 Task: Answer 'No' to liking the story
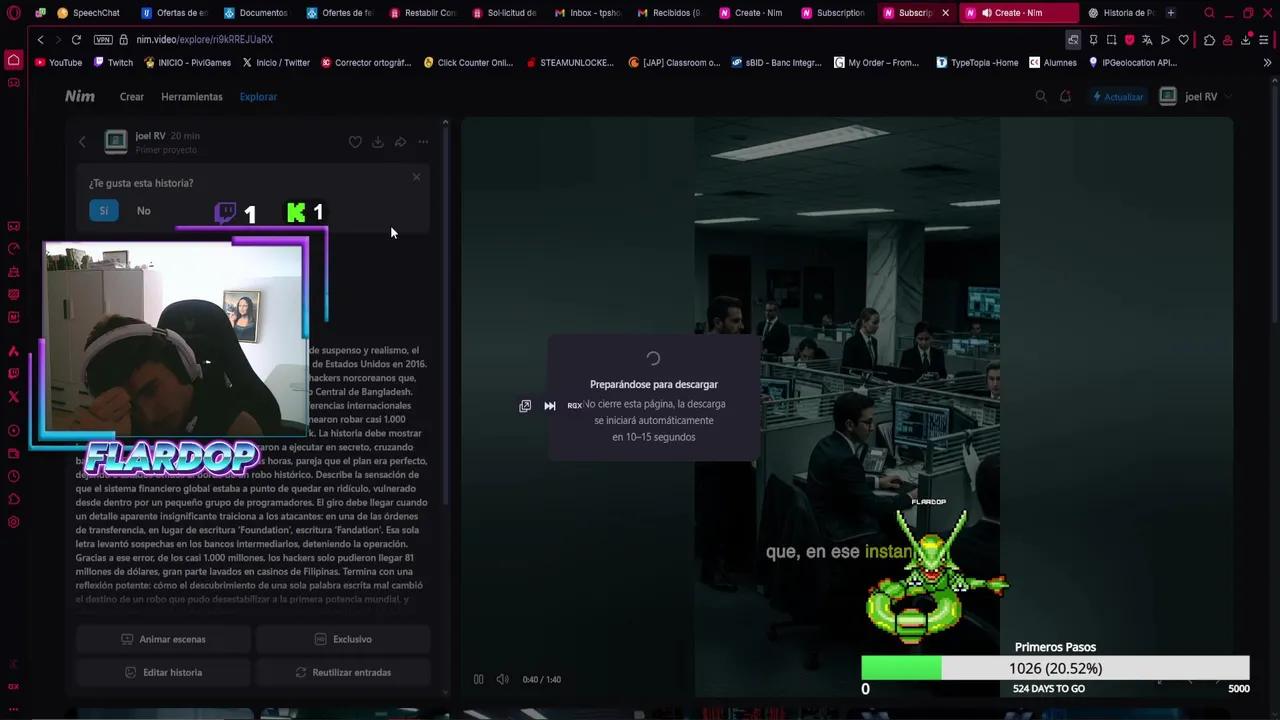(x=144, y=211)
